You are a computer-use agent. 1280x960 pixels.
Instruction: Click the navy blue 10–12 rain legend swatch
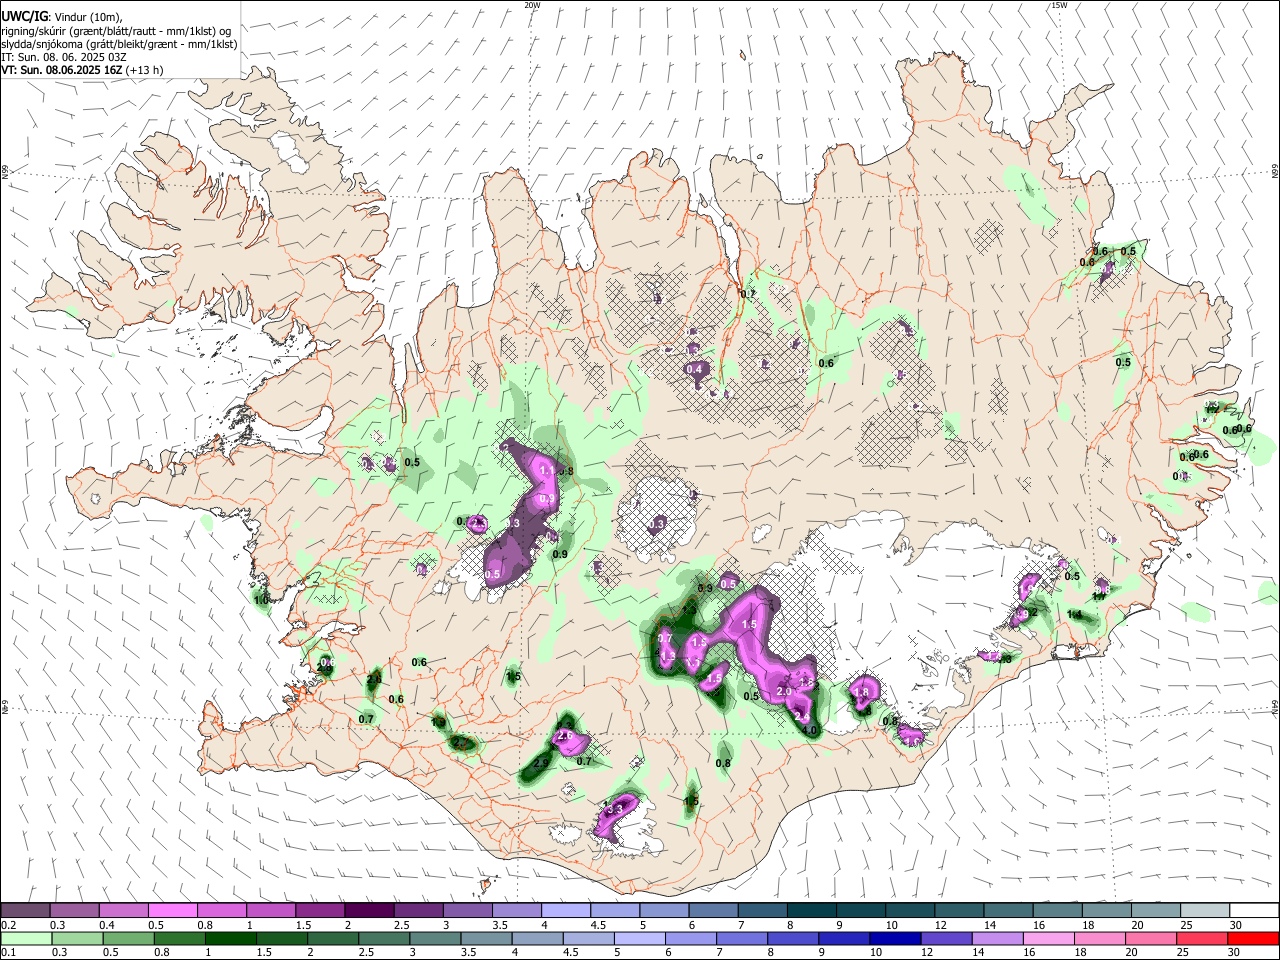(x=896, y=938)
